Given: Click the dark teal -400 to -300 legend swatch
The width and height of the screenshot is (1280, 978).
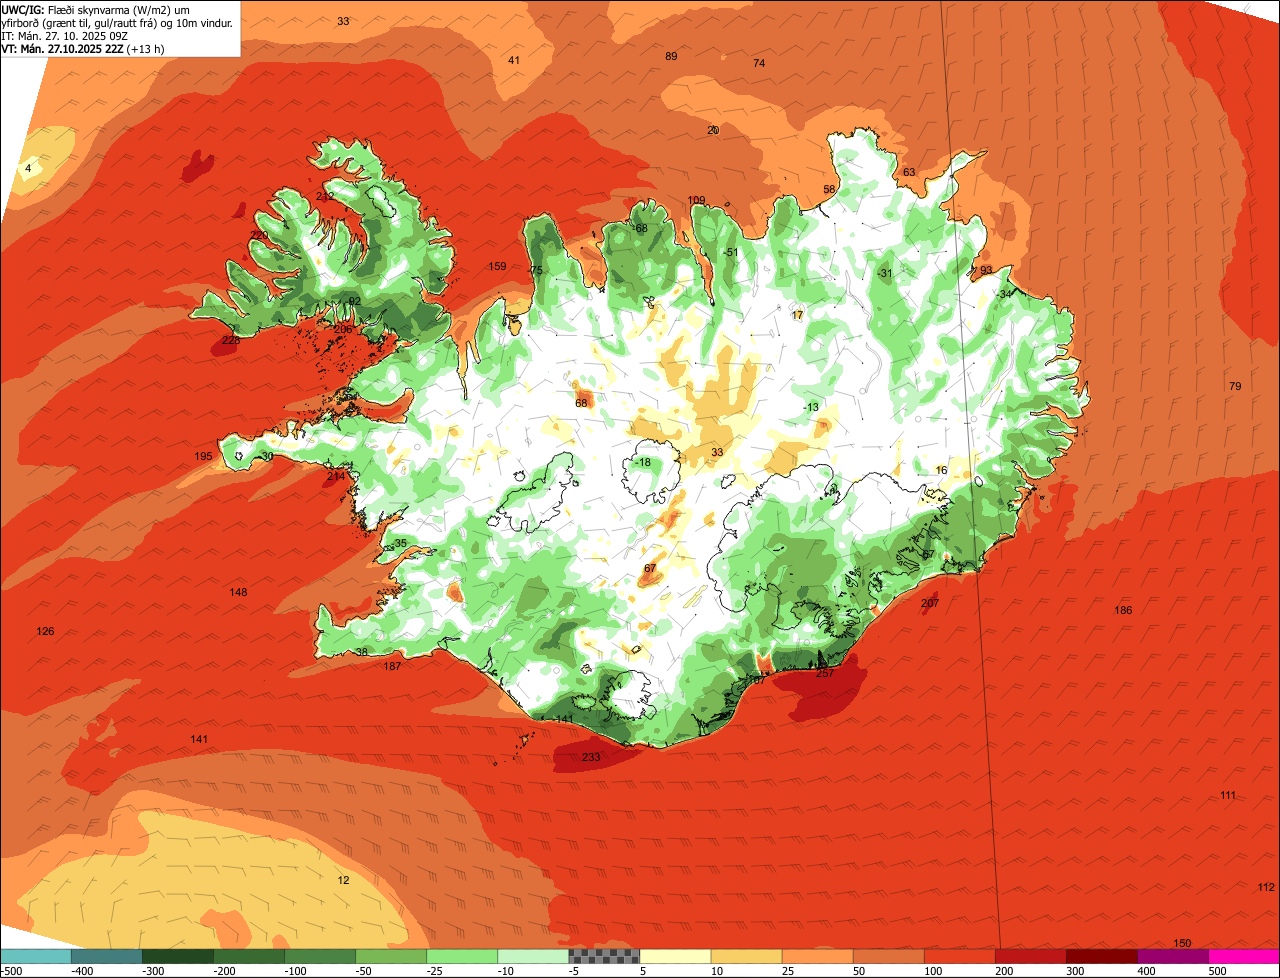Looking at the screenshot, I should [x=107, y=956].
